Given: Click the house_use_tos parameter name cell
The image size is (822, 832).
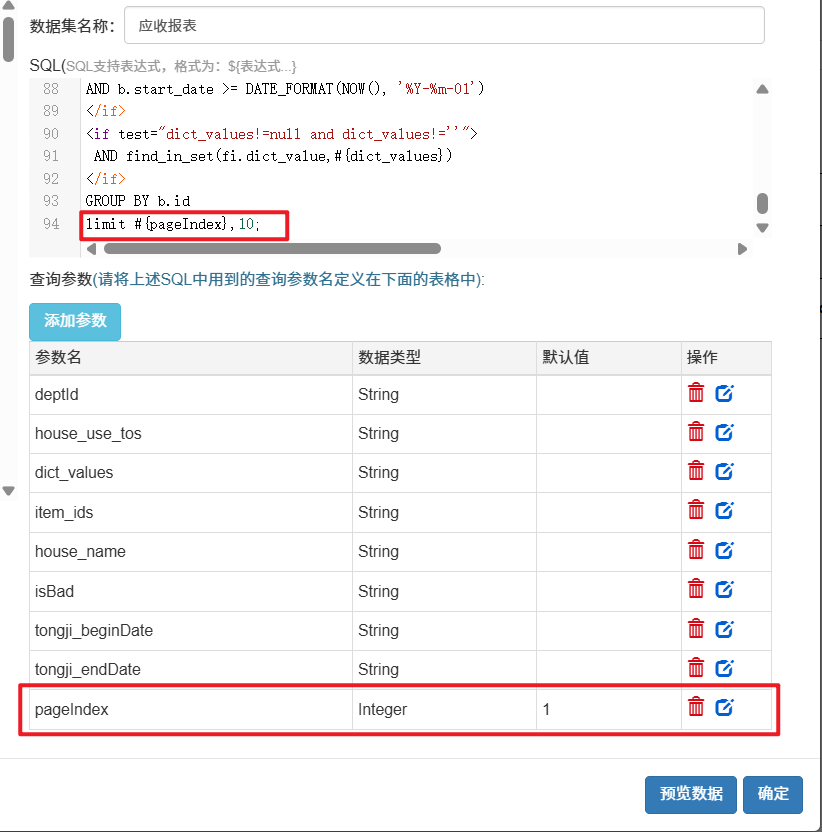Looking at the screenshot, I should point(191,434).
